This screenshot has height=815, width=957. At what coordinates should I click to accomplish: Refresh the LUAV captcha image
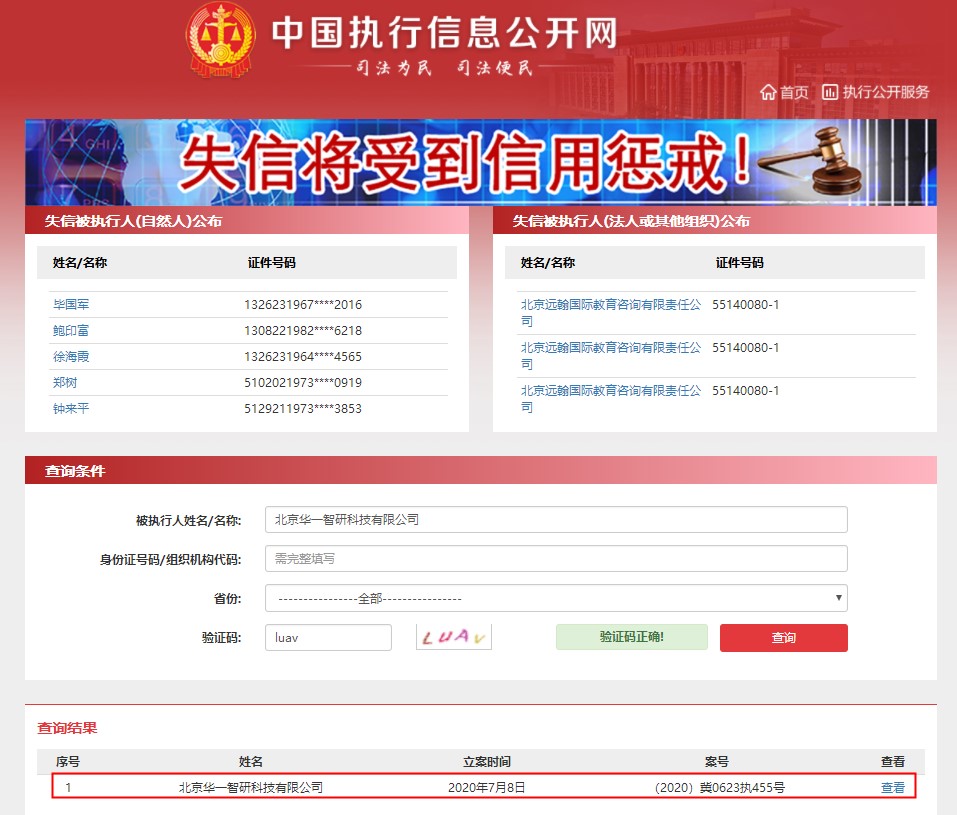tap(454, 638)
